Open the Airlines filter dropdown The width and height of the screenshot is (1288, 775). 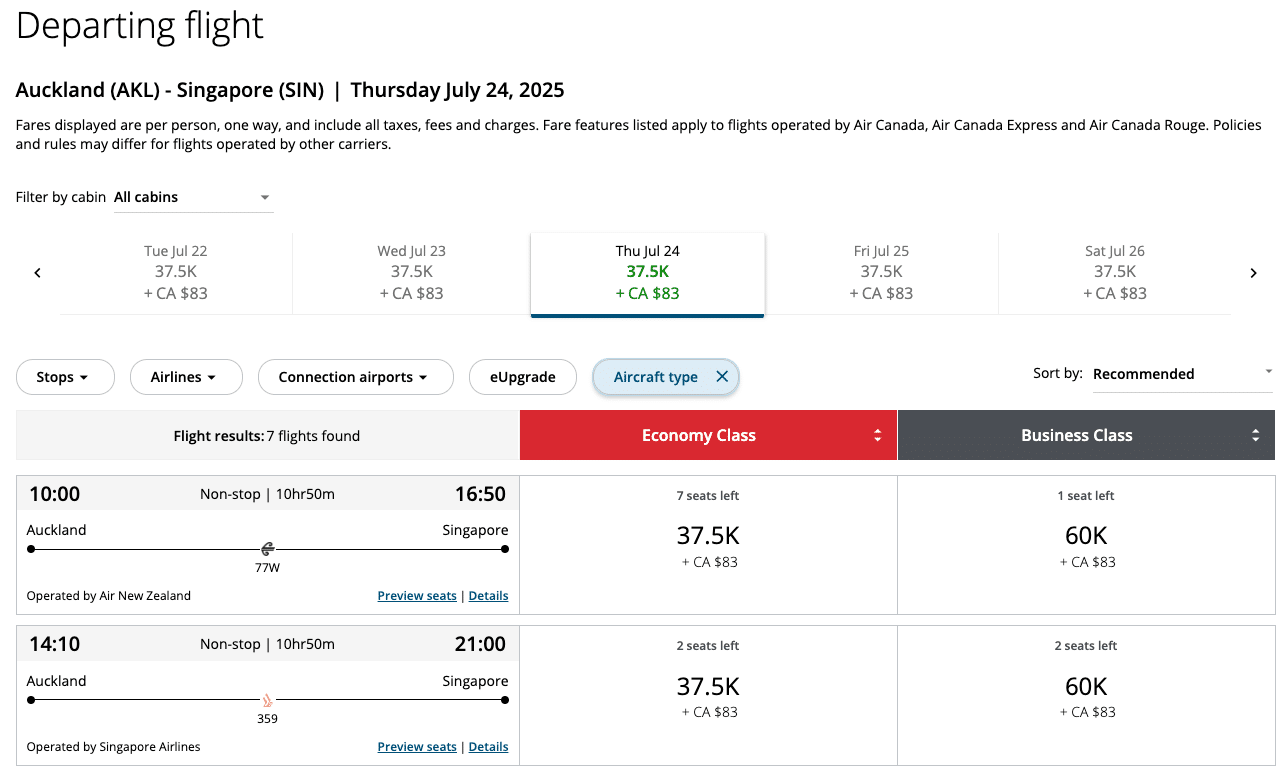click(186, 377)
